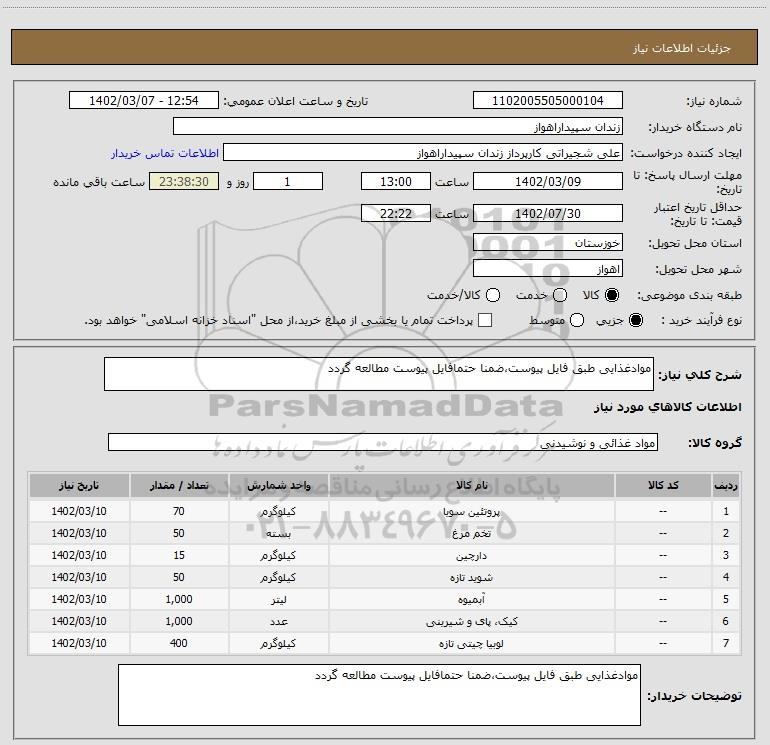Image resolution: width=770 pixels, height=745 pixels.
Task: Select the خدمت radio button
Action: point(560,295)
